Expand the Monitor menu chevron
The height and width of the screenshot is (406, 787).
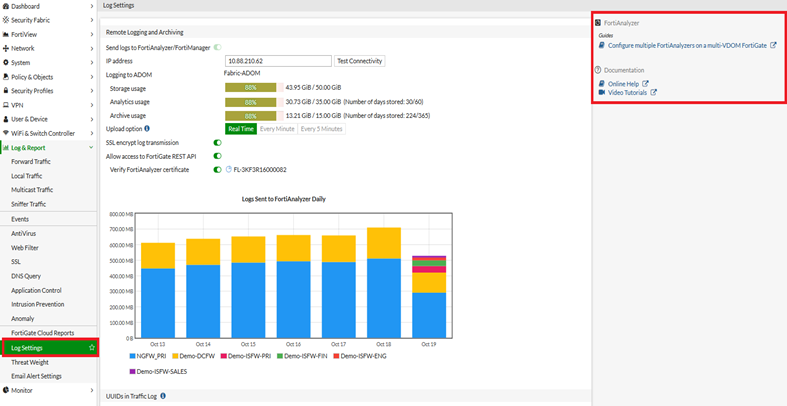[92, 390]
